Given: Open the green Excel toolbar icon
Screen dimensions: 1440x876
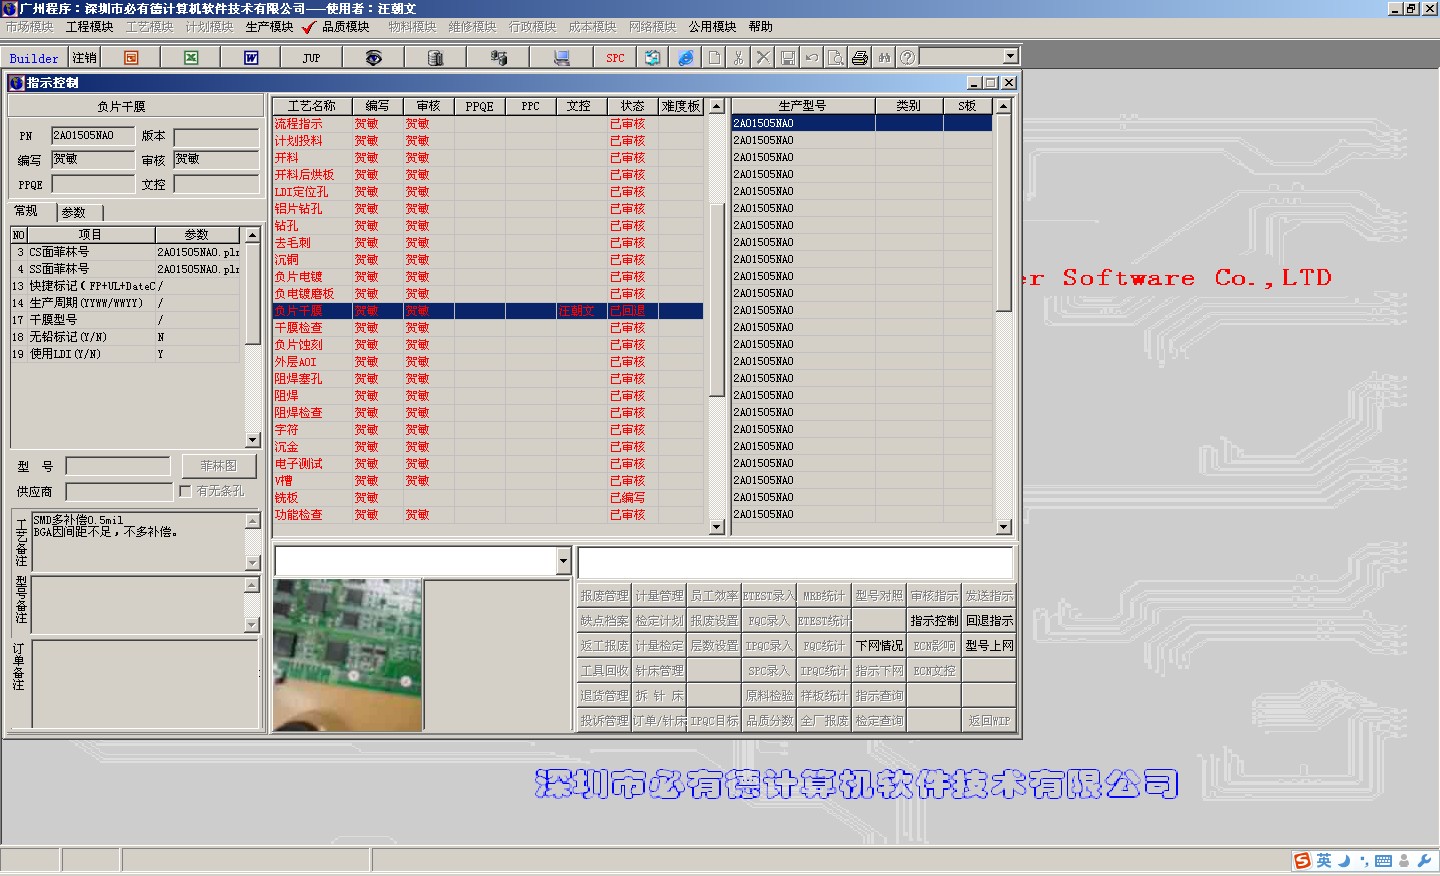Looking at the screenshot, I should pos(191,58).
